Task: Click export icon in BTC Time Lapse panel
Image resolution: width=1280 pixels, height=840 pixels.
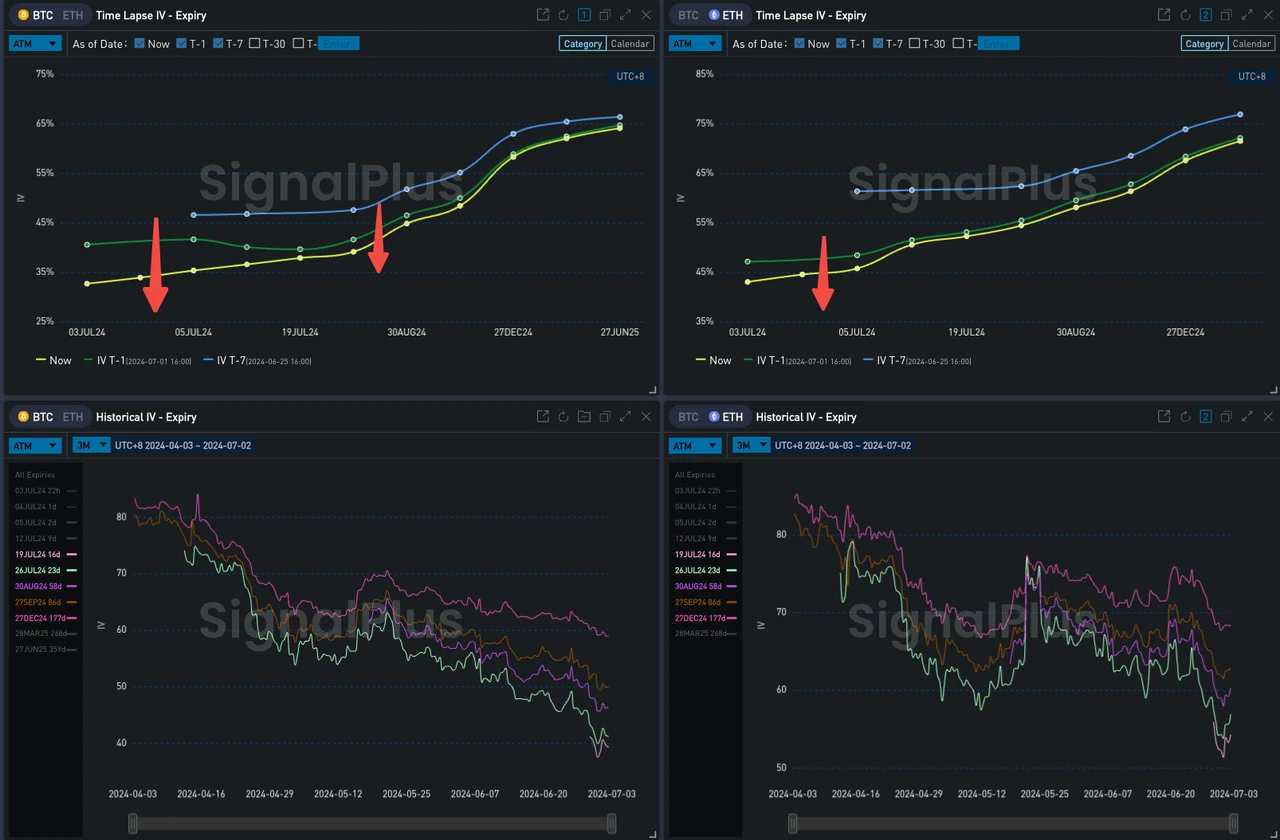Action: [x=543, y=15]
